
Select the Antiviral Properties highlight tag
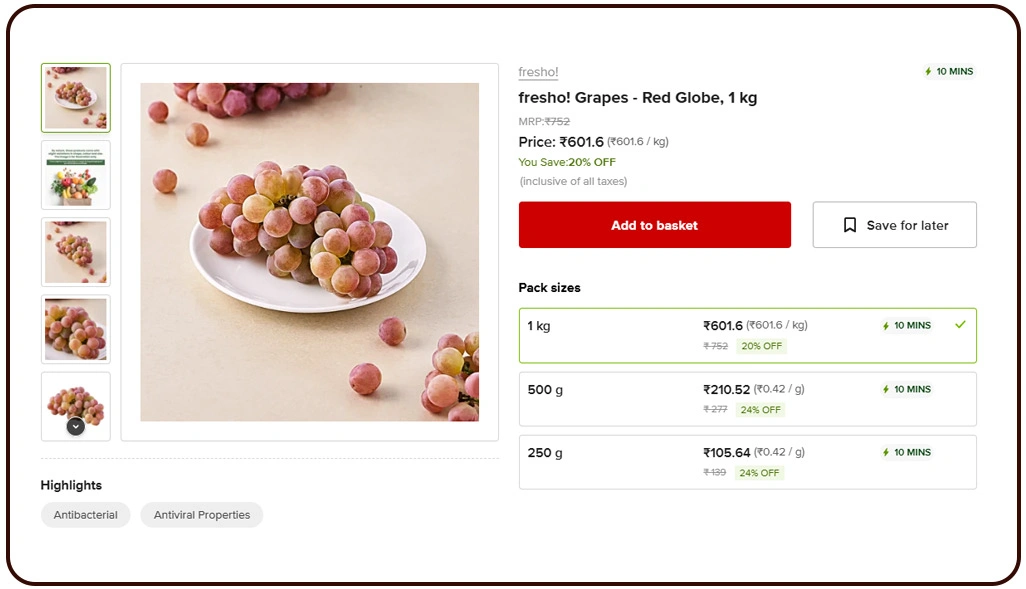pos(202,515)
